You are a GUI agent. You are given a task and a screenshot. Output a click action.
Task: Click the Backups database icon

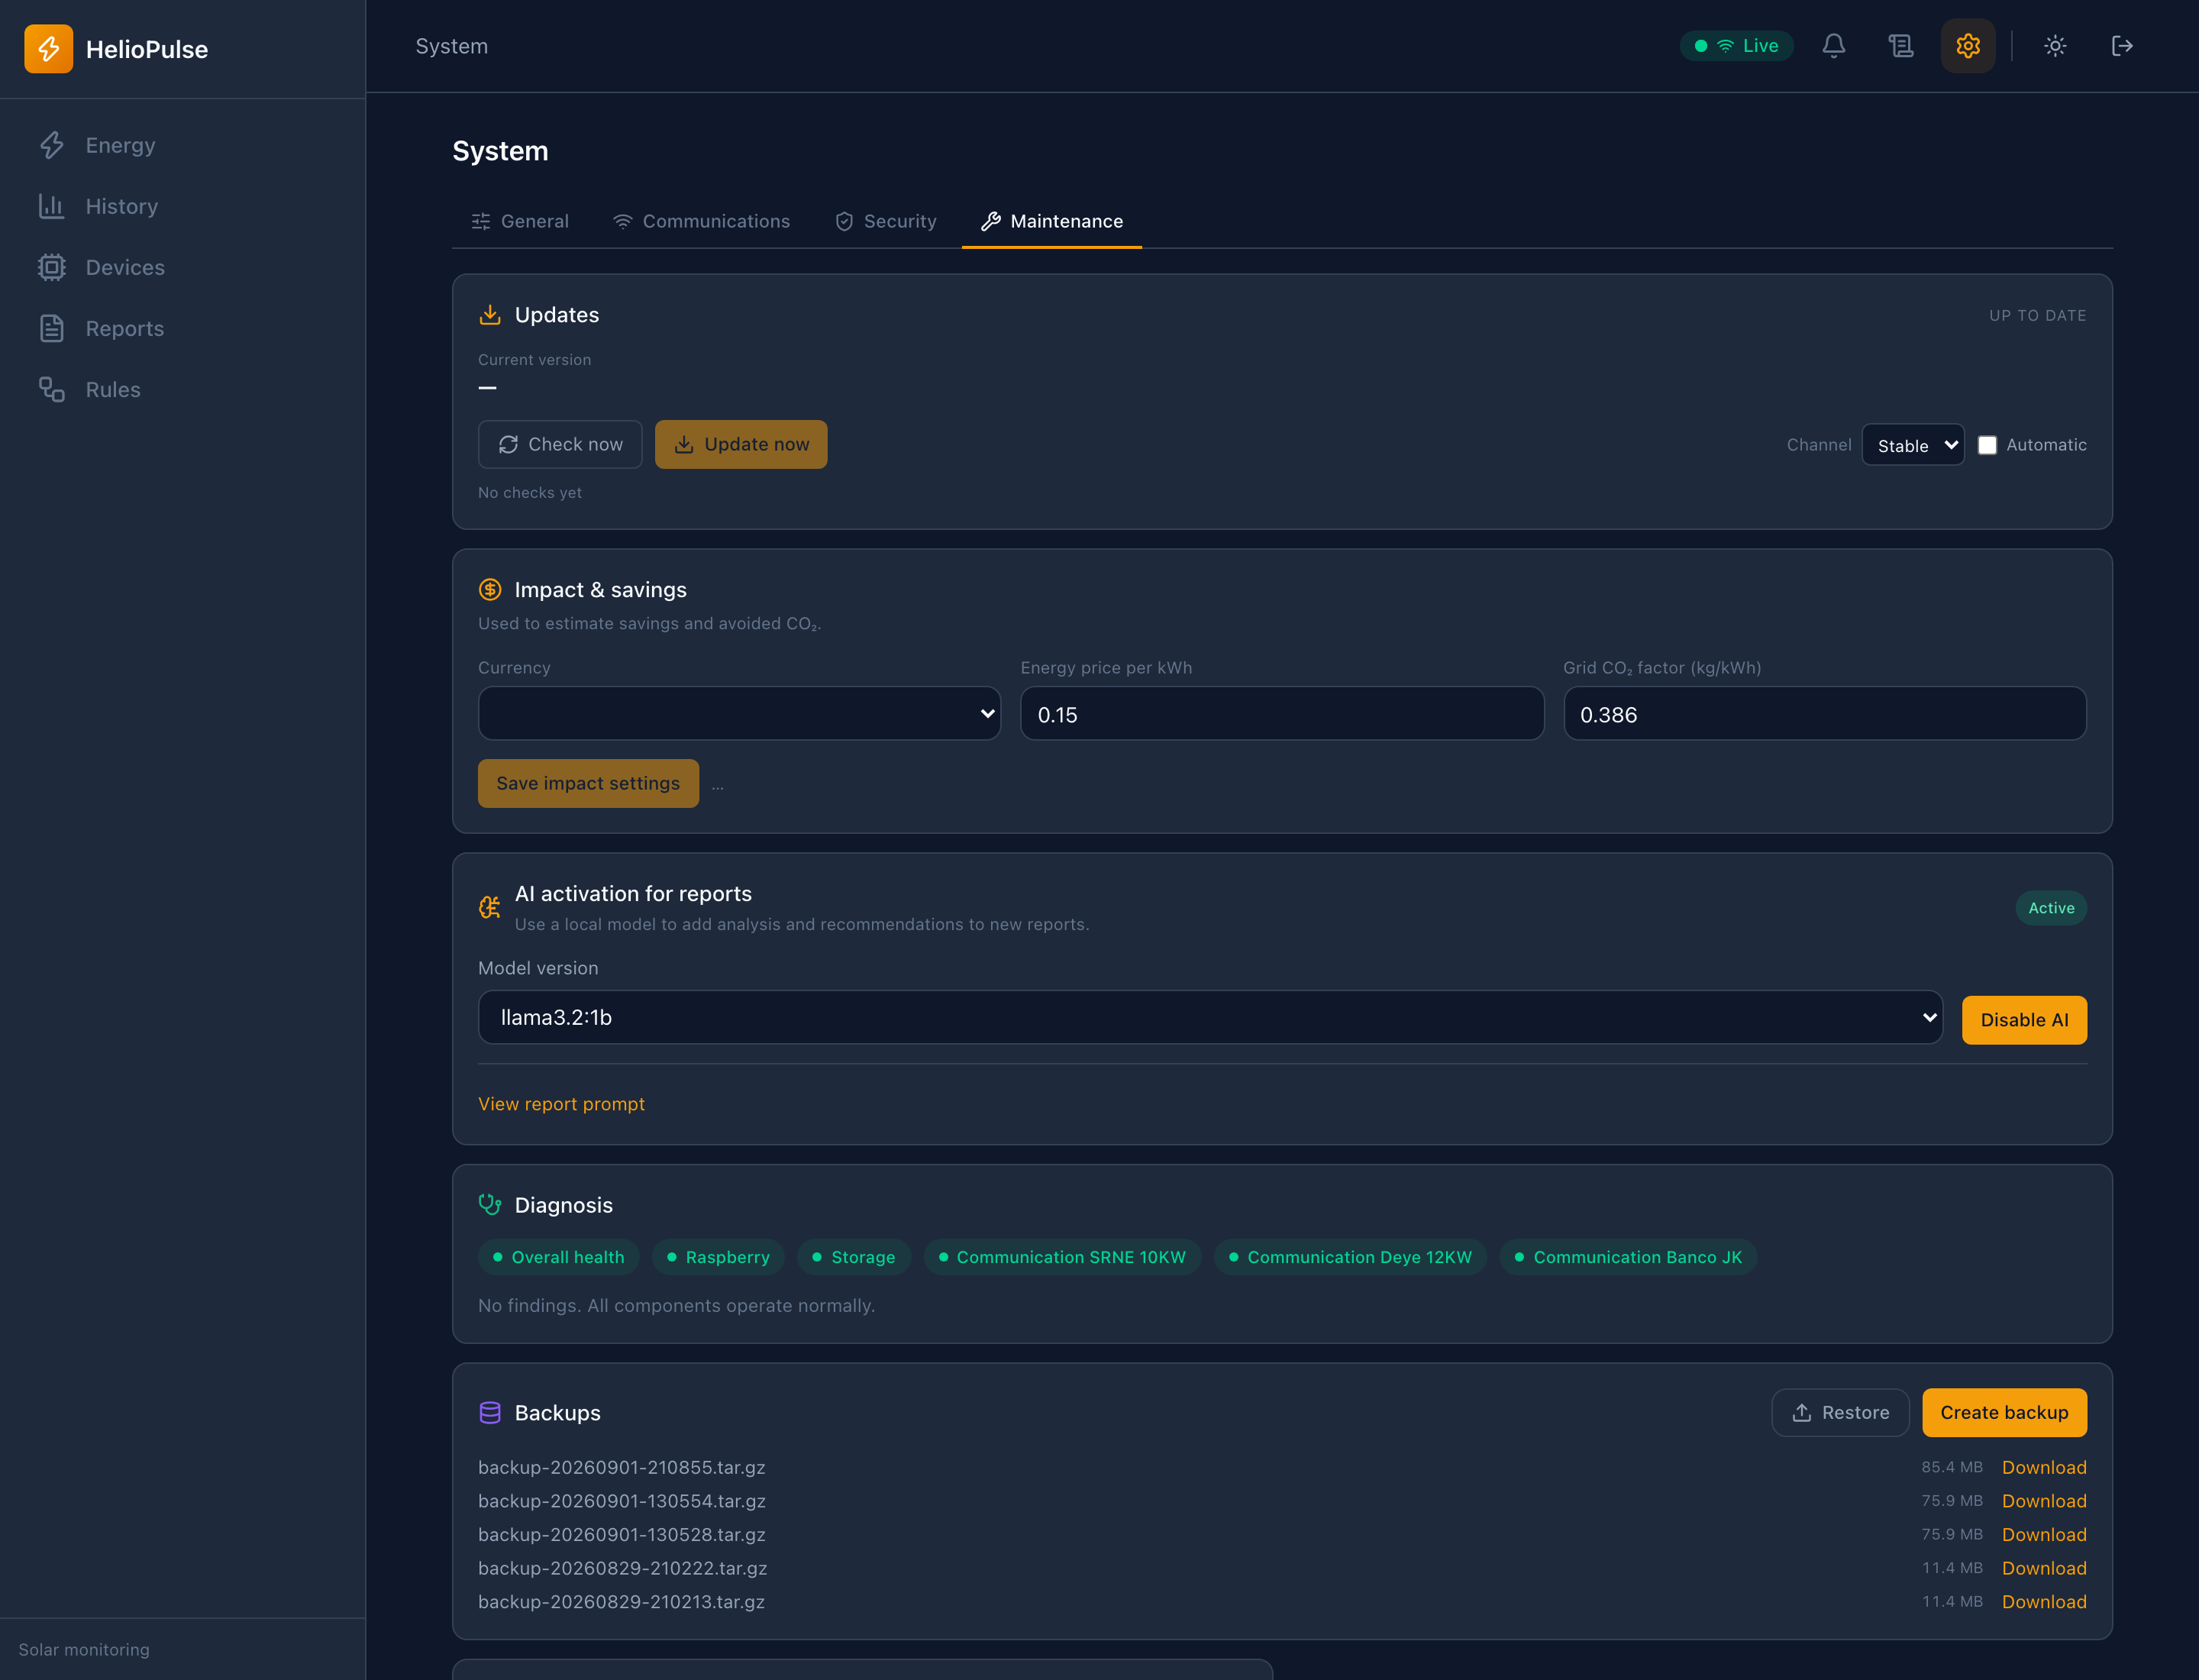(490, 1413)
